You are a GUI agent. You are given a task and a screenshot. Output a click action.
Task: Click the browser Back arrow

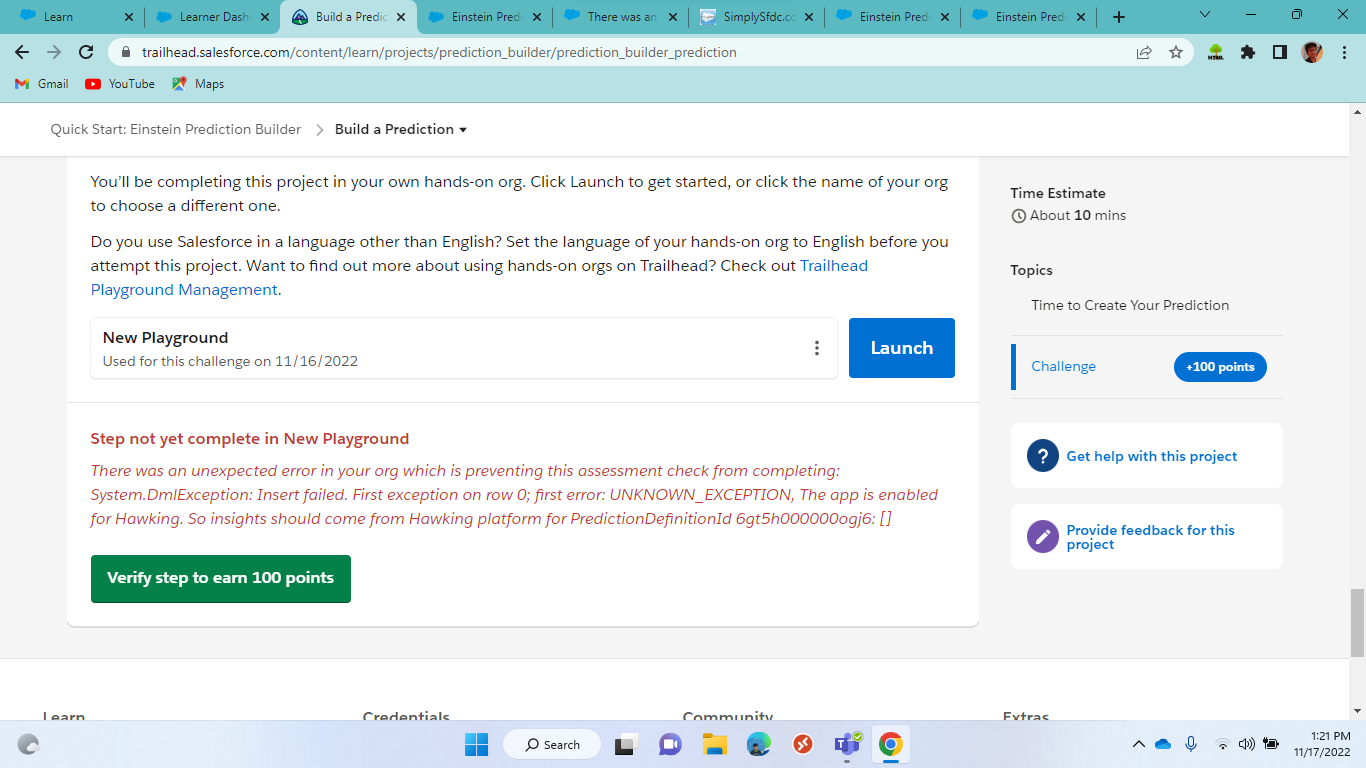(x=22, y=52)
